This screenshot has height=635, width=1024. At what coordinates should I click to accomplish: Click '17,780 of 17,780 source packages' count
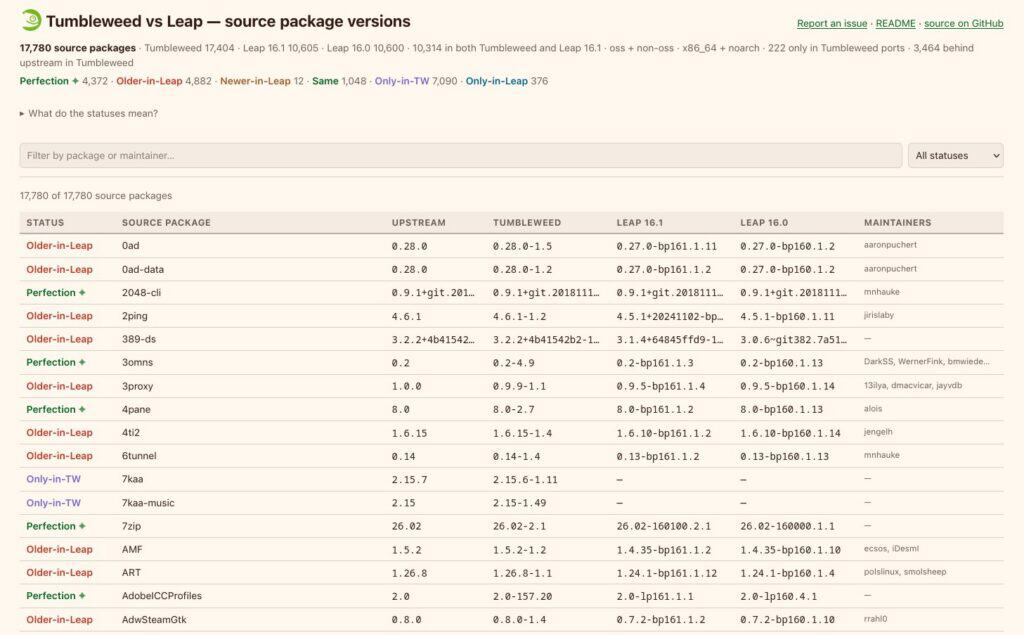pos(96,196)
